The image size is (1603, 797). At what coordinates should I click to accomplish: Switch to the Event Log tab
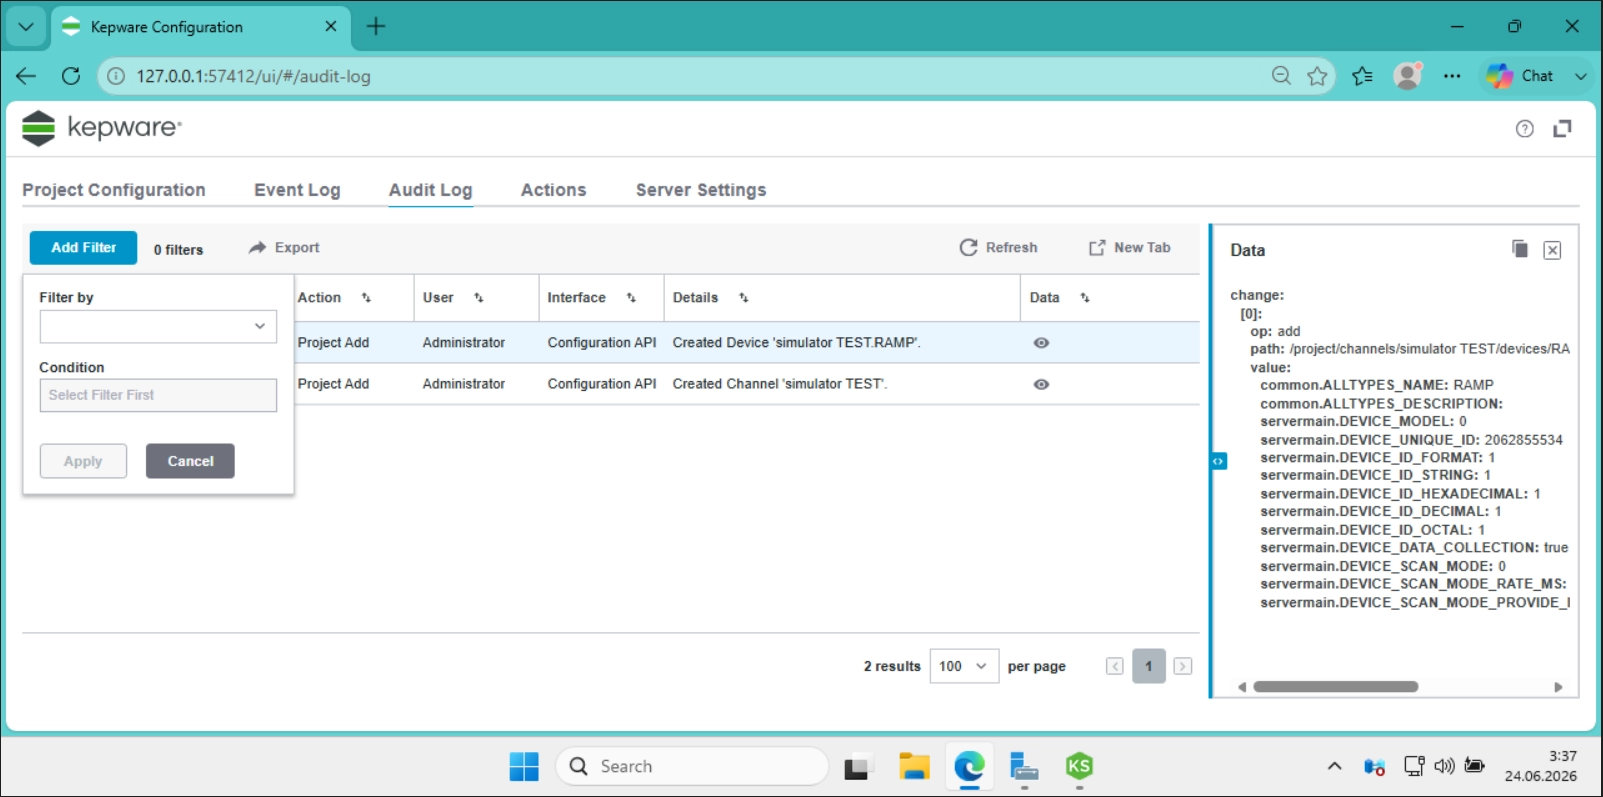(297, 190)
